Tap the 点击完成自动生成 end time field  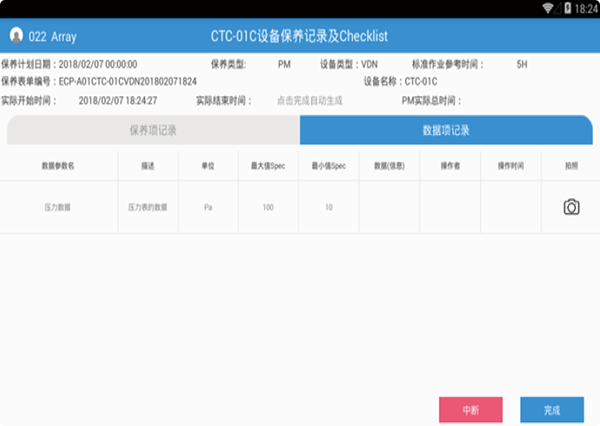tap(308, 100)
